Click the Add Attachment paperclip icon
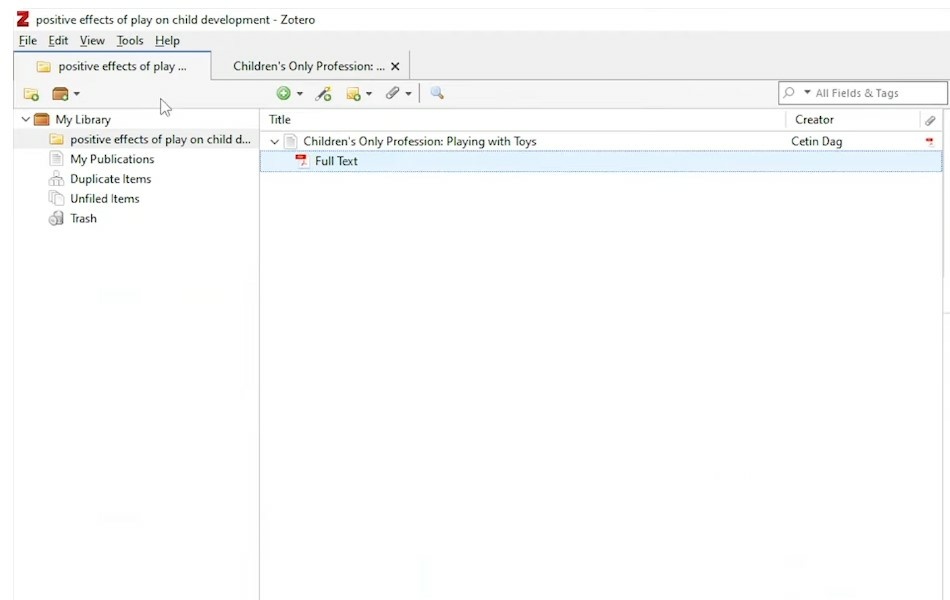The width and height of the screenshot is (950, 600). tap(393, 93)
